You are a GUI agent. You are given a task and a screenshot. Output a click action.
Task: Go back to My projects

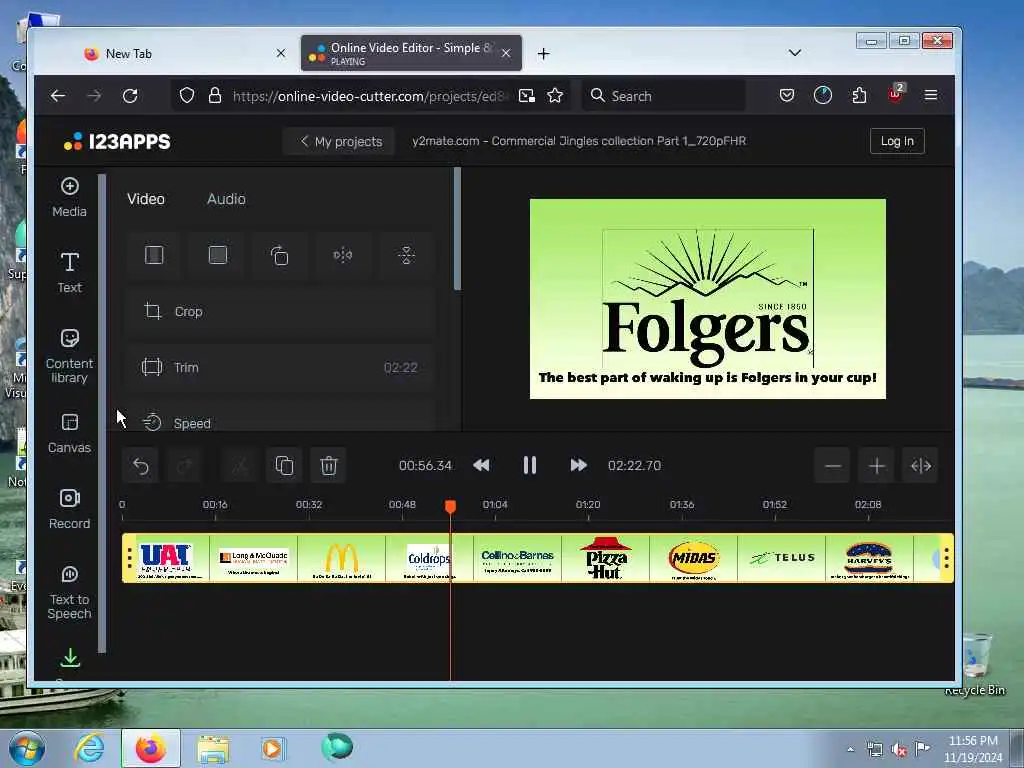coord(340,141)
